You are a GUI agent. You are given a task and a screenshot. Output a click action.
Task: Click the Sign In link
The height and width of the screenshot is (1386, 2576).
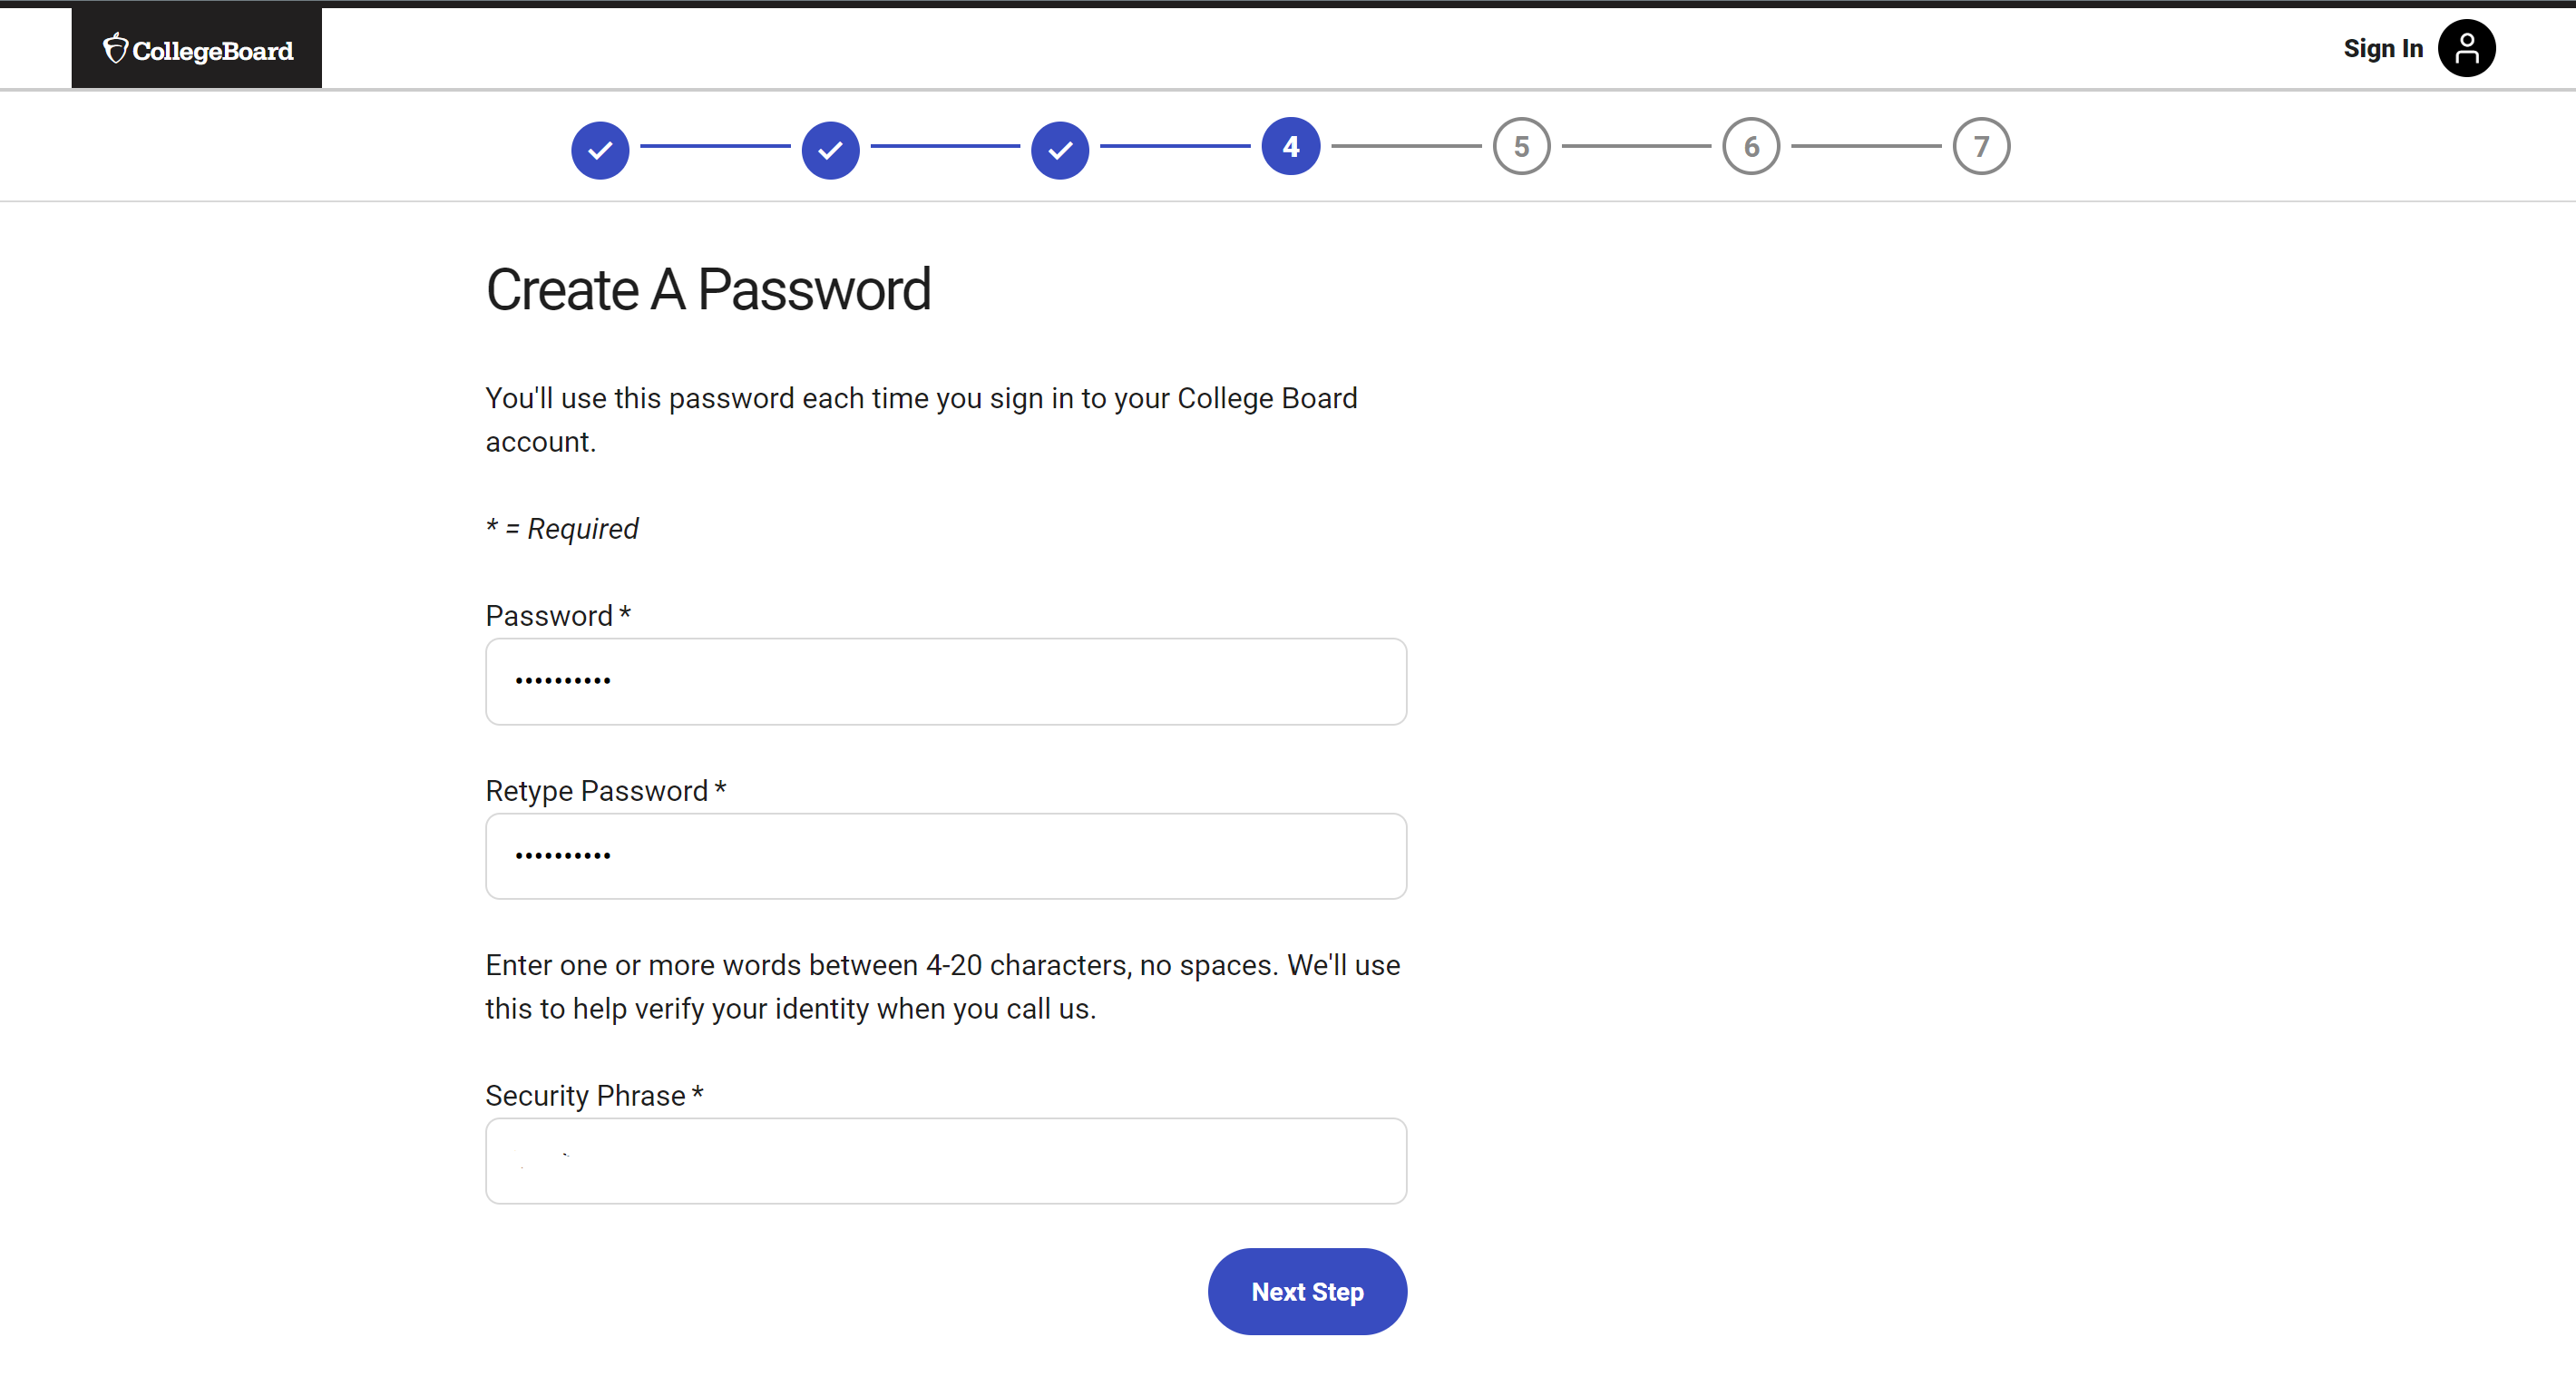tap(2382, 48)
